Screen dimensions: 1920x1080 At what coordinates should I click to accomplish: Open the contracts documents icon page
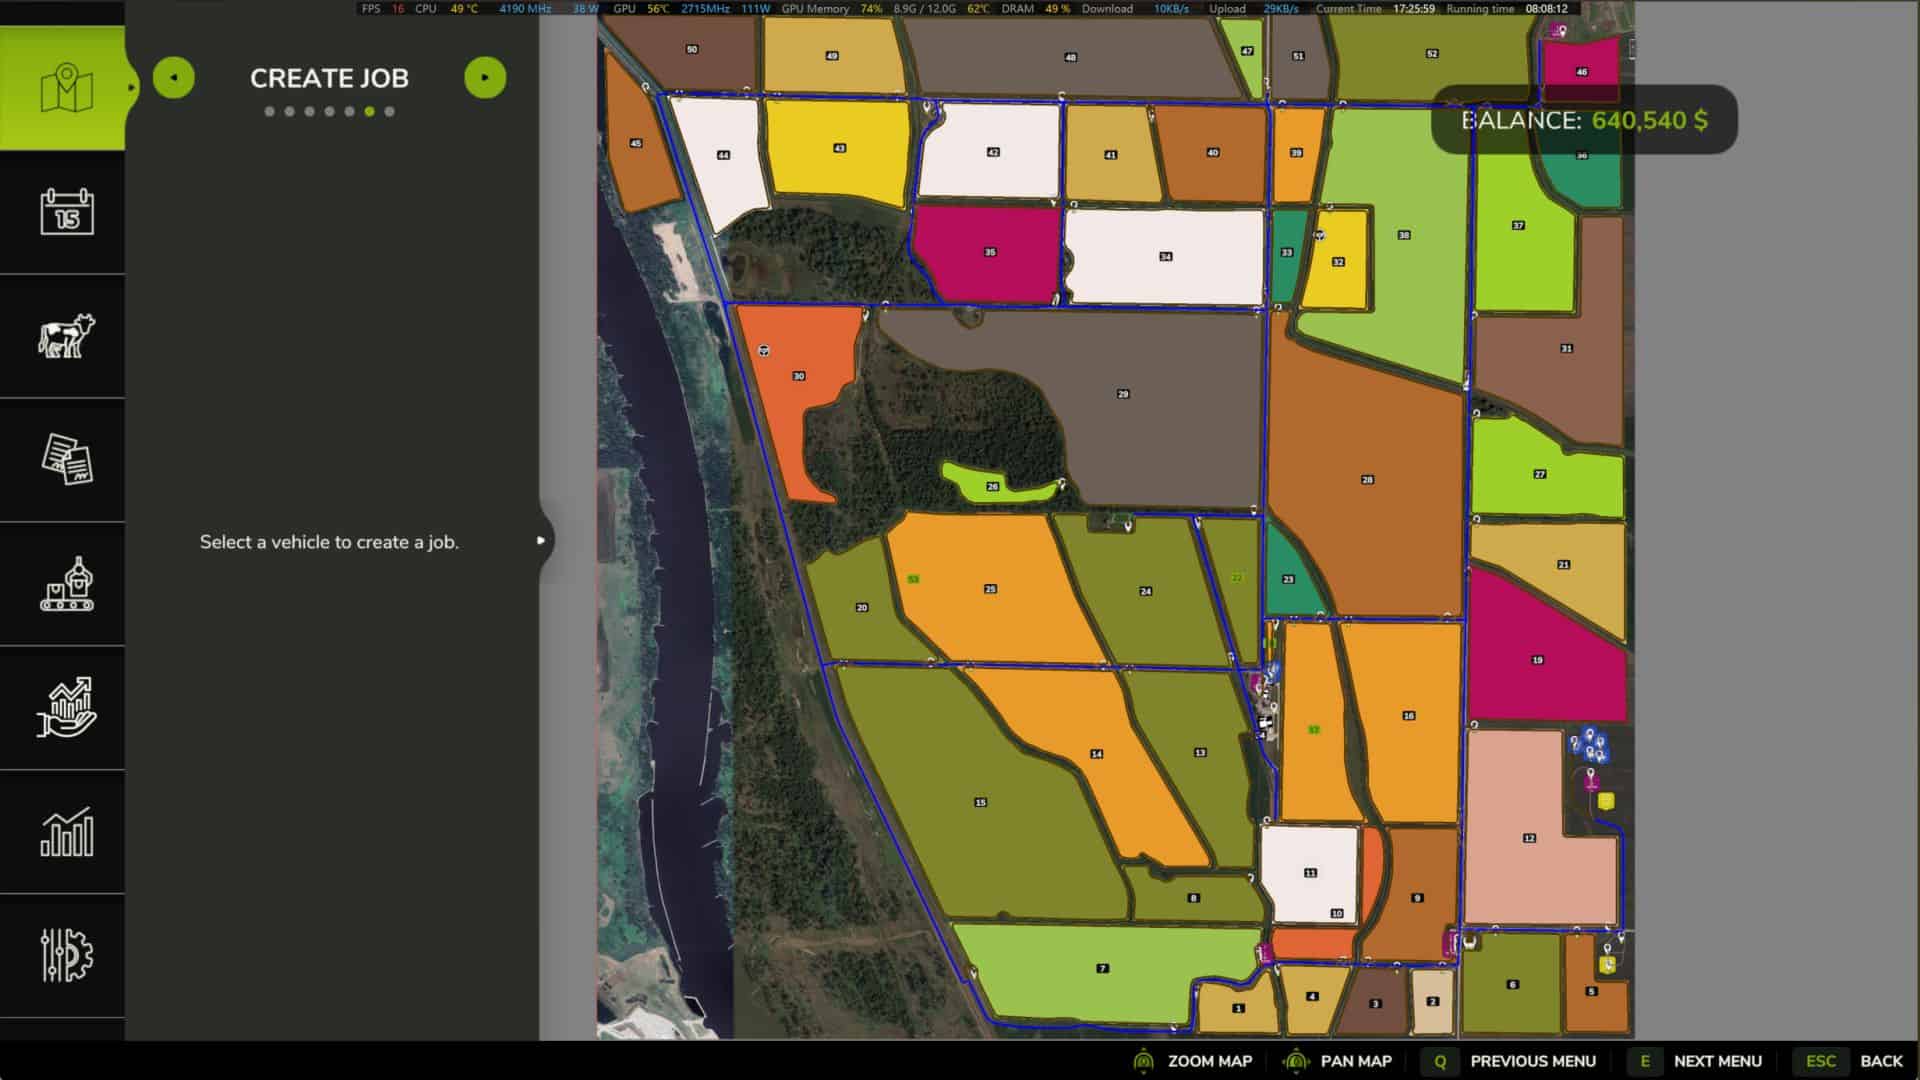pos(66,460)
